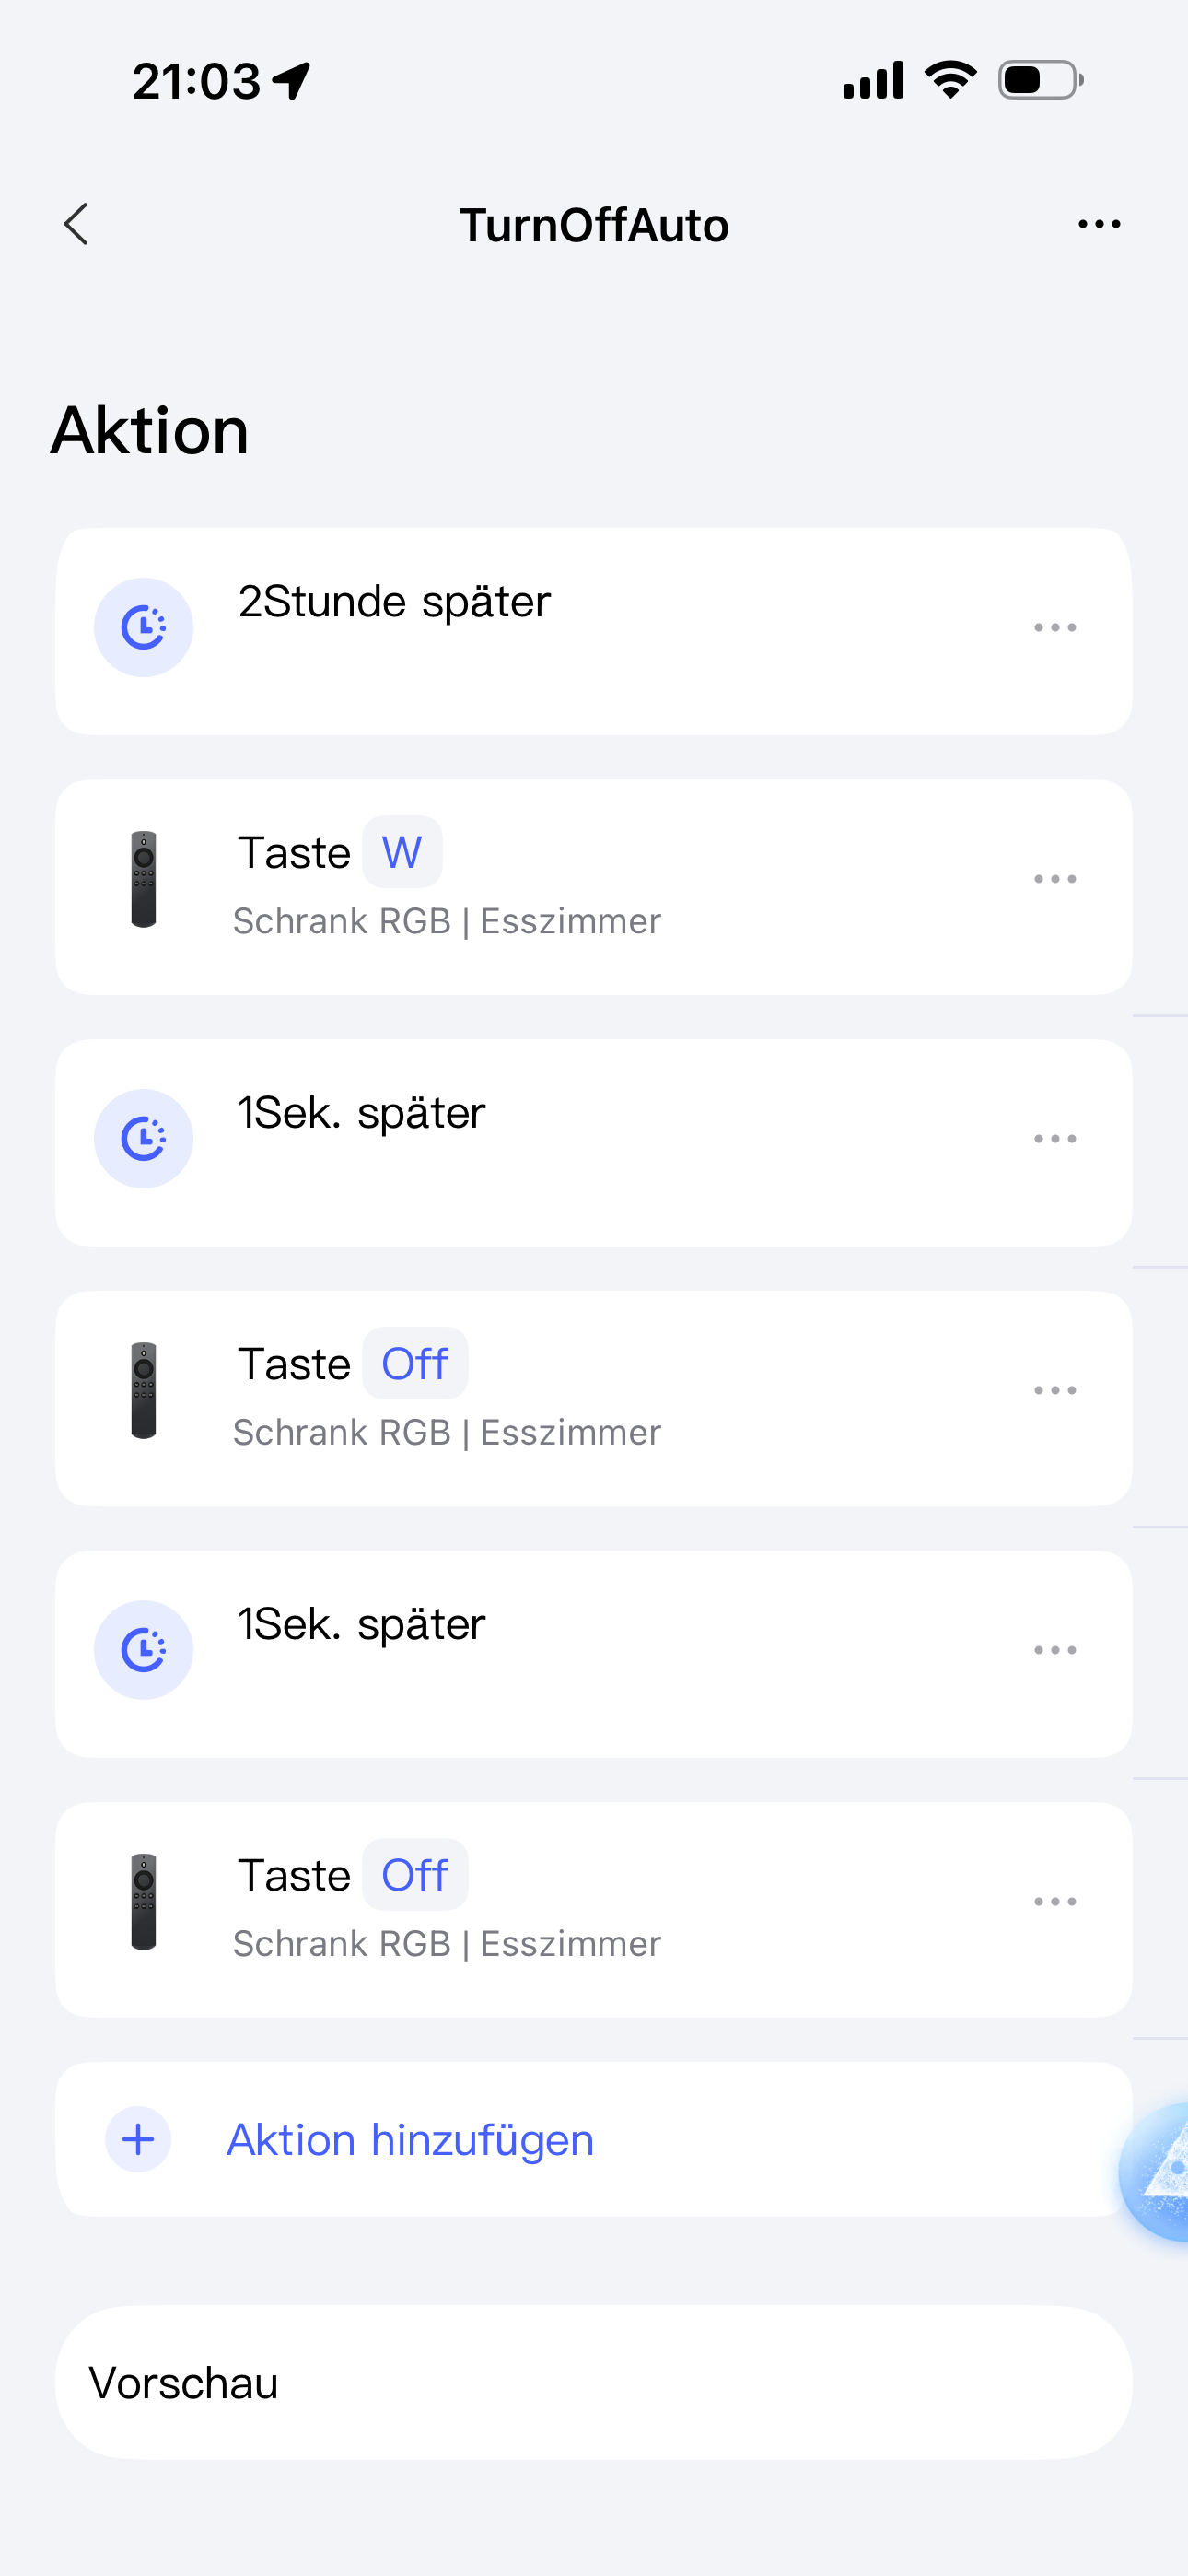Tap the back arrow in header
This screenshot has width=1188, height=2576.
[76, 224]
